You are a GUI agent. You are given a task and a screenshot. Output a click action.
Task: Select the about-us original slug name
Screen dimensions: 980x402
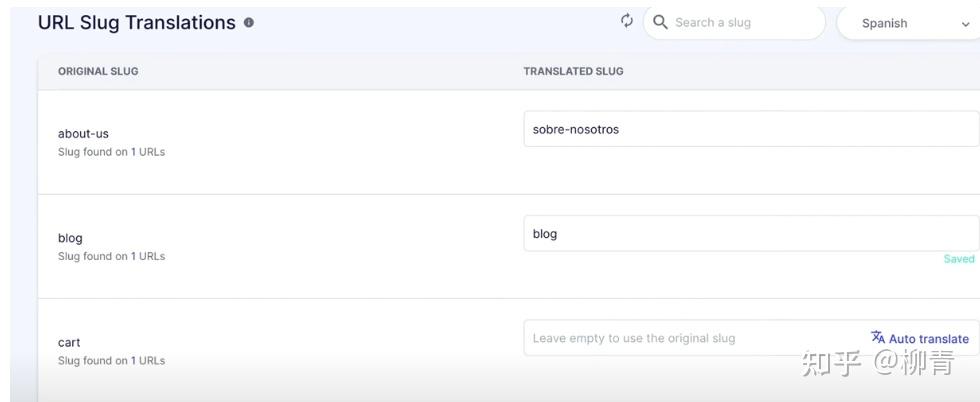coord(83,133)
